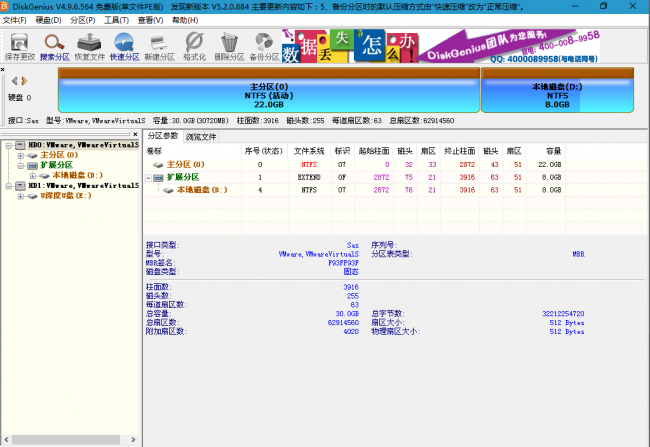The image size is (650, 447).
Task: Collapse 扩展分区 row in partition table
Action: [x=148, y=178]
